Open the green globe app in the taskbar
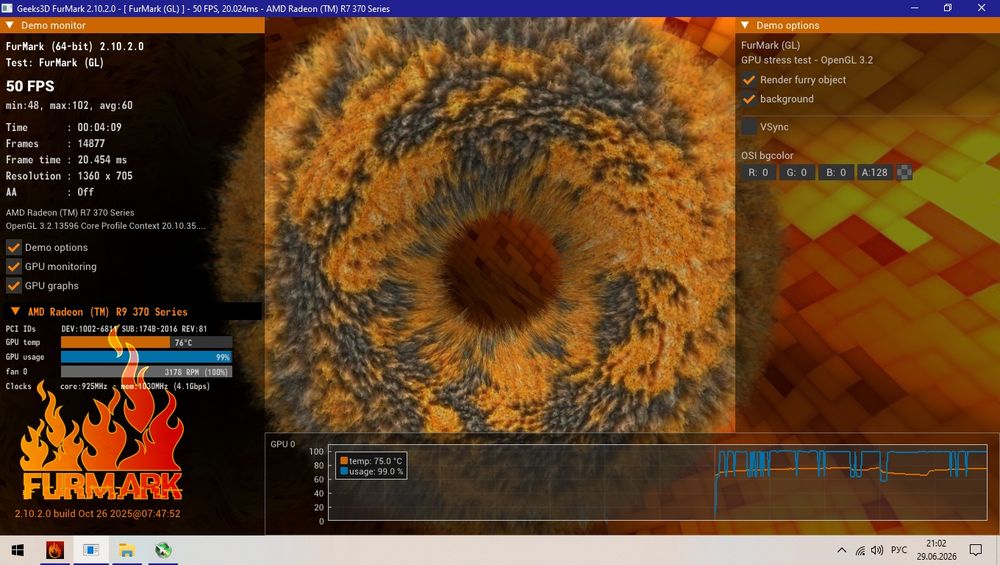 [x=163, y=550]
